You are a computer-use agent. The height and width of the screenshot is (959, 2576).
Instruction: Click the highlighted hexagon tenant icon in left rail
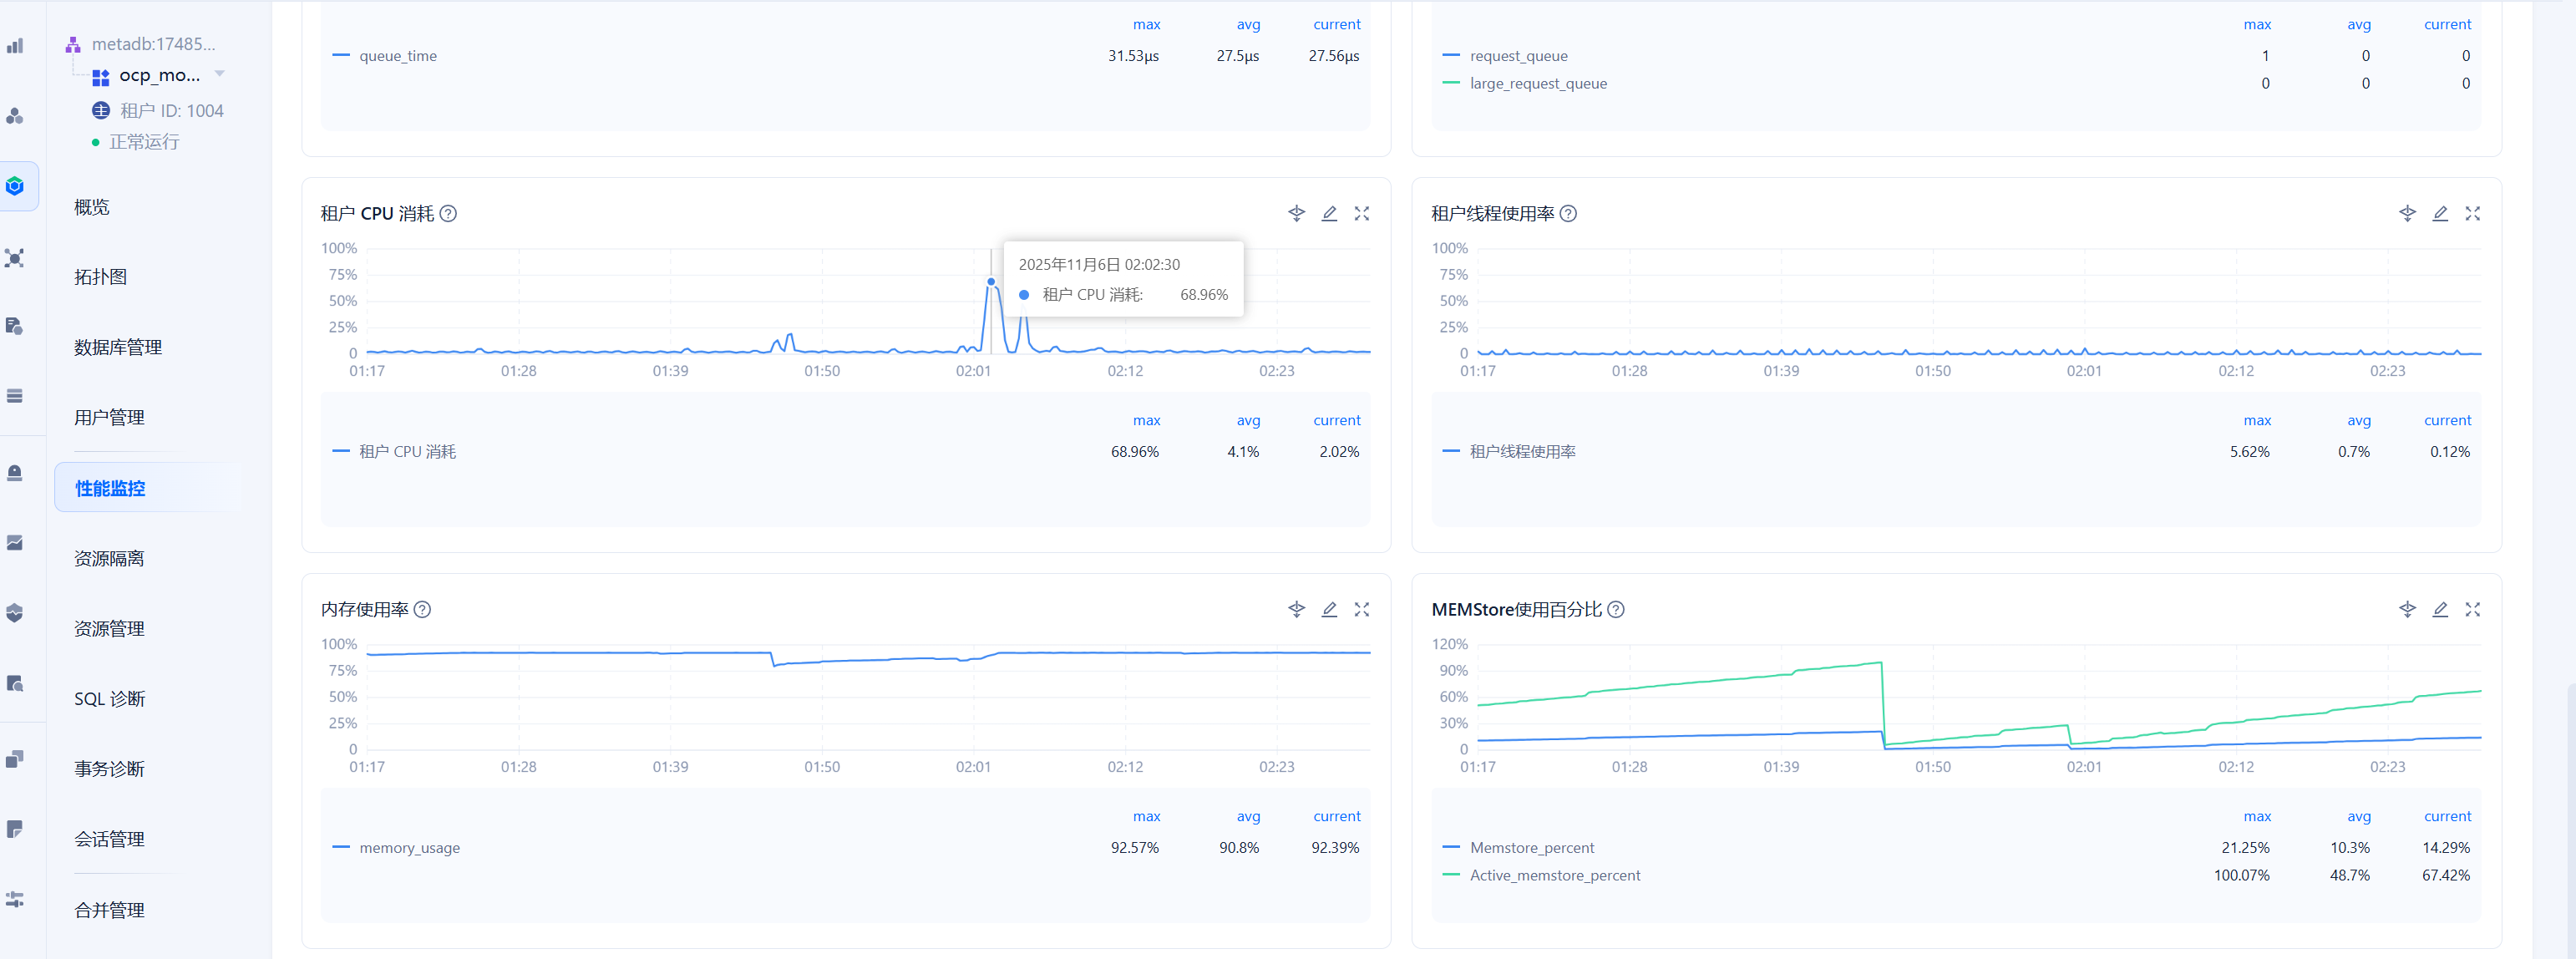[x=15, y=186]
